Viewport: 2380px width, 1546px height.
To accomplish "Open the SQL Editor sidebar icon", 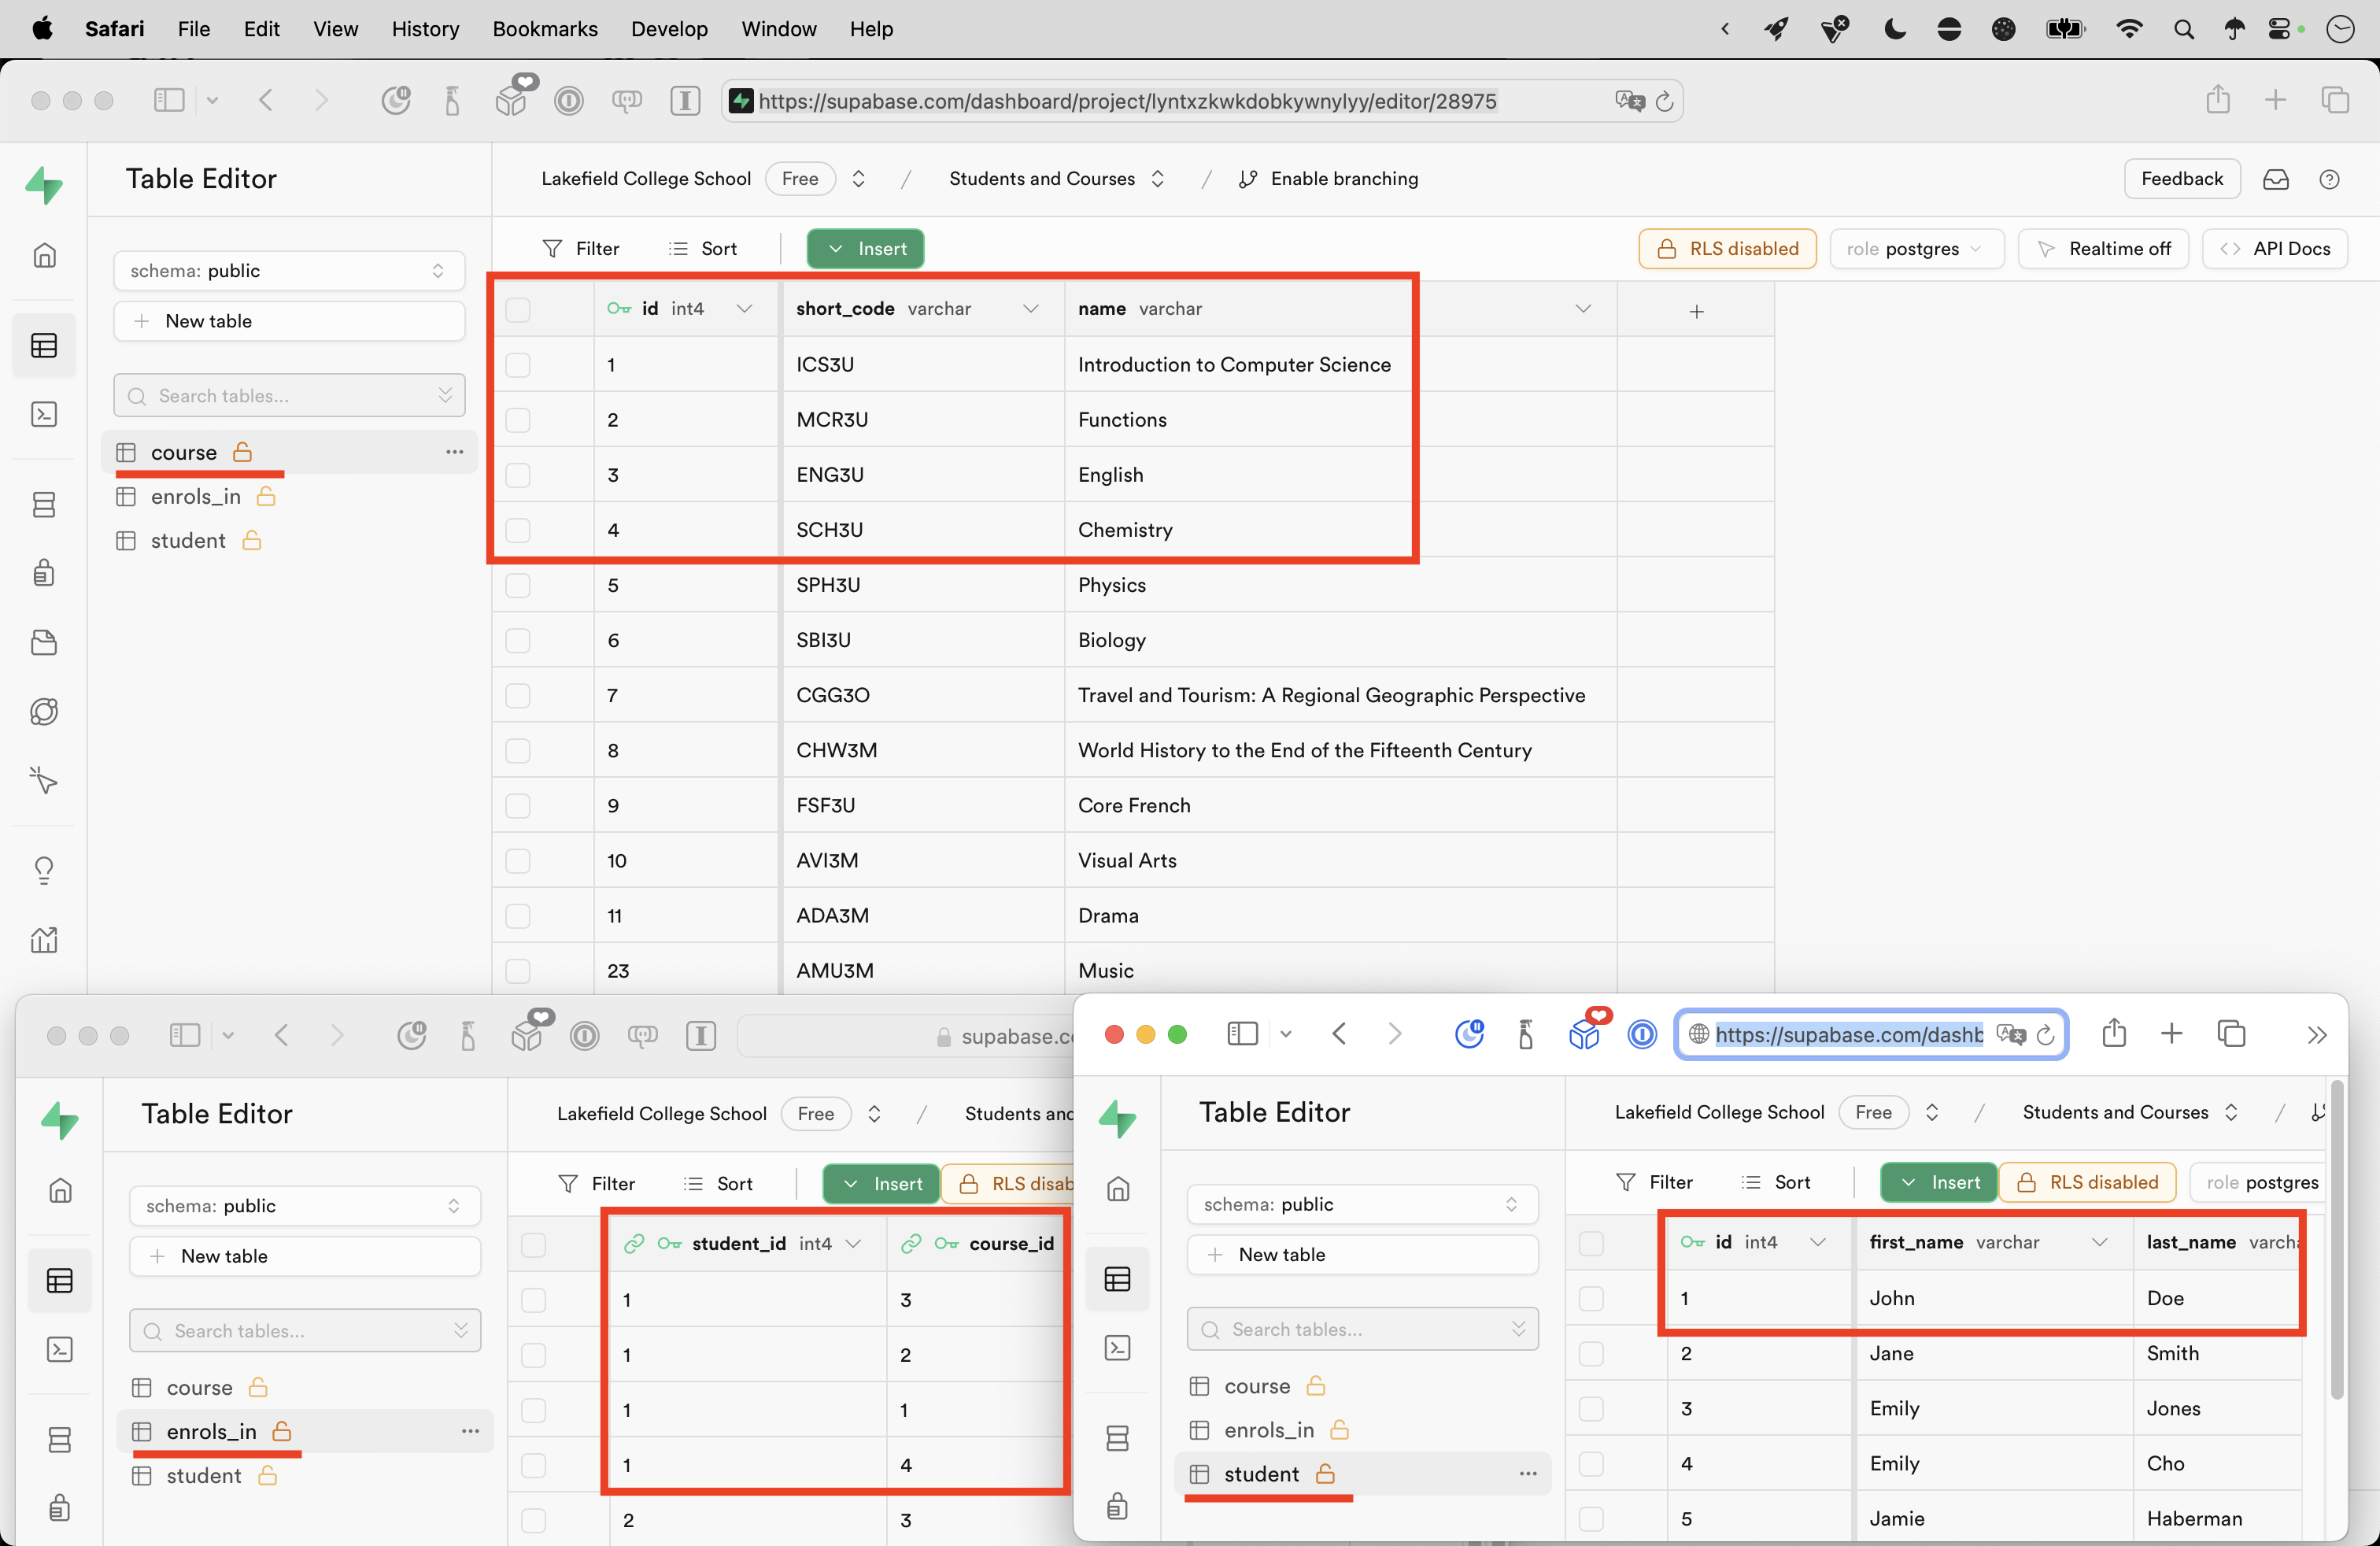I will click(x=44, y=414).
